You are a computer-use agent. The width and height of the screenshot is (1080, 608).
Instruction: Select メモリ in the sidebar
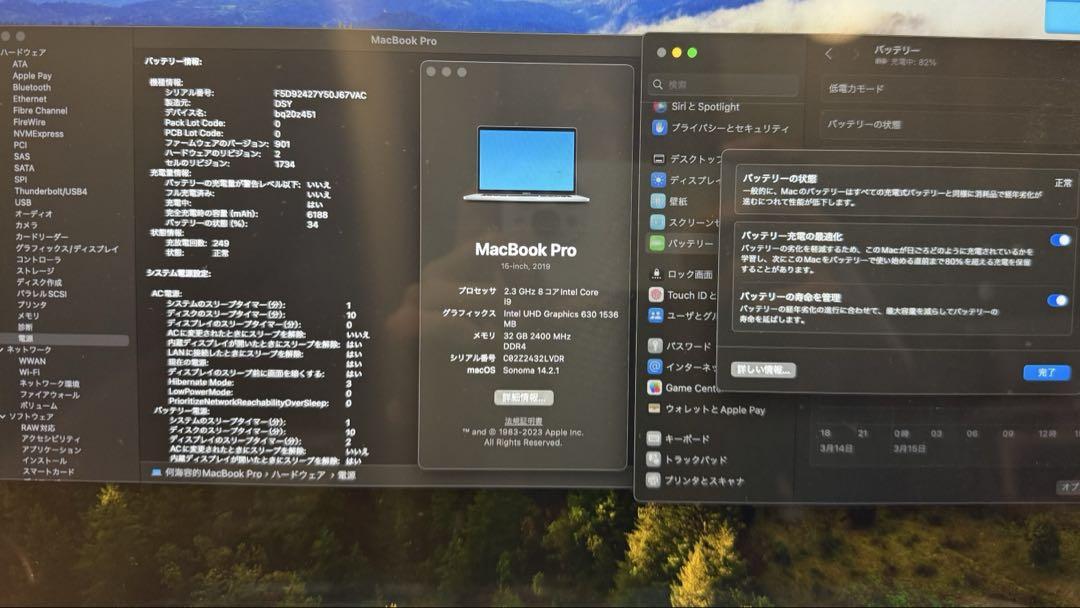28,315
